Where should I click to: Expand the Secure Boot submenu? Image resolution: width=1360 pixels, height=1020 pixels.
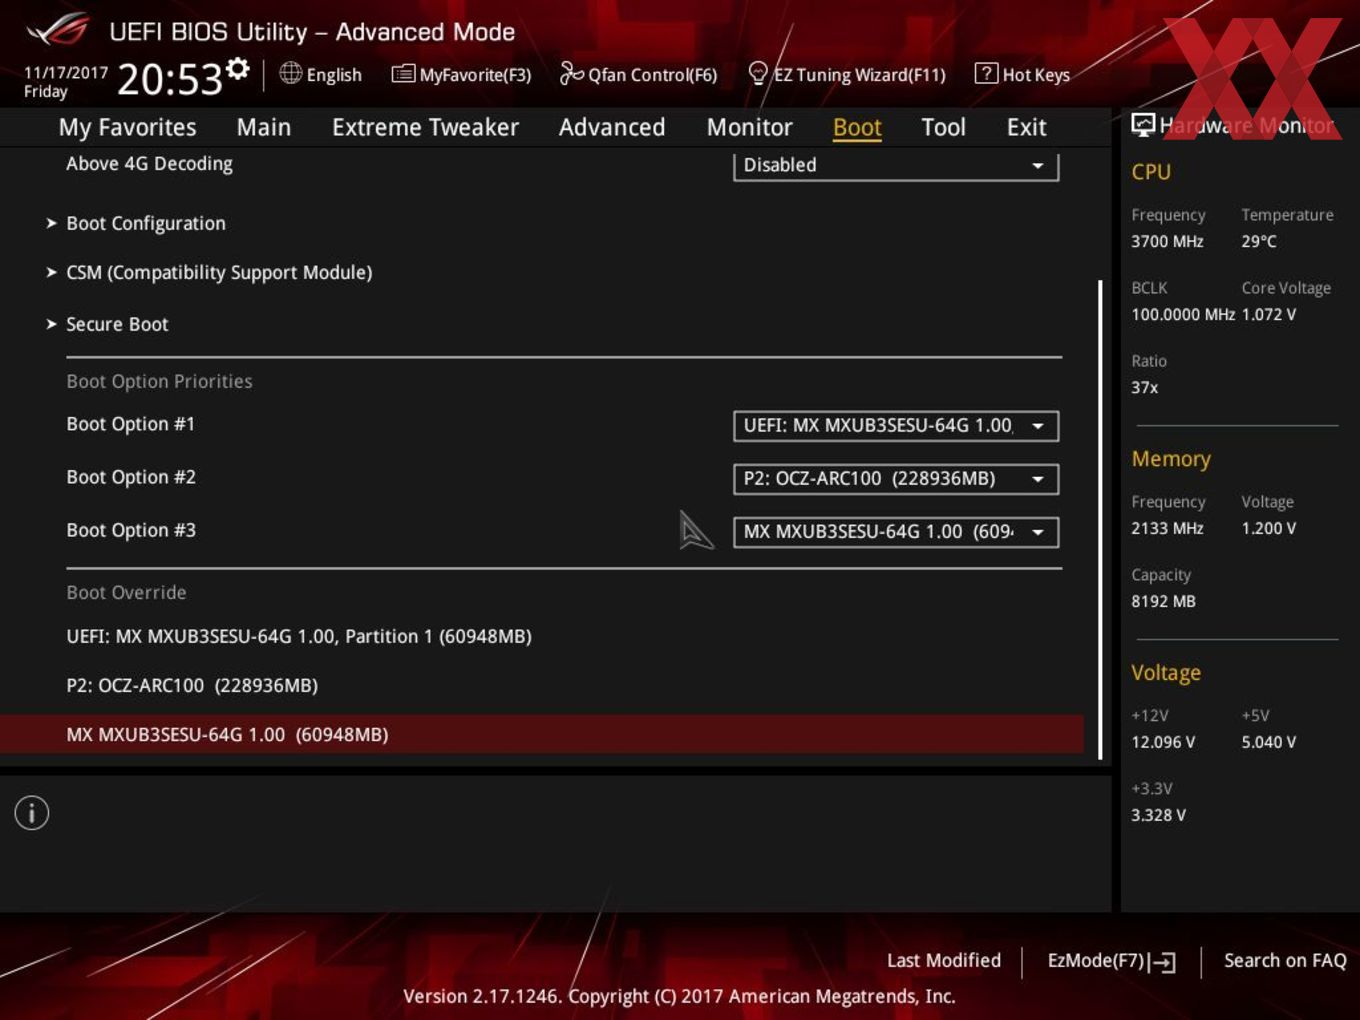[107, 324]
